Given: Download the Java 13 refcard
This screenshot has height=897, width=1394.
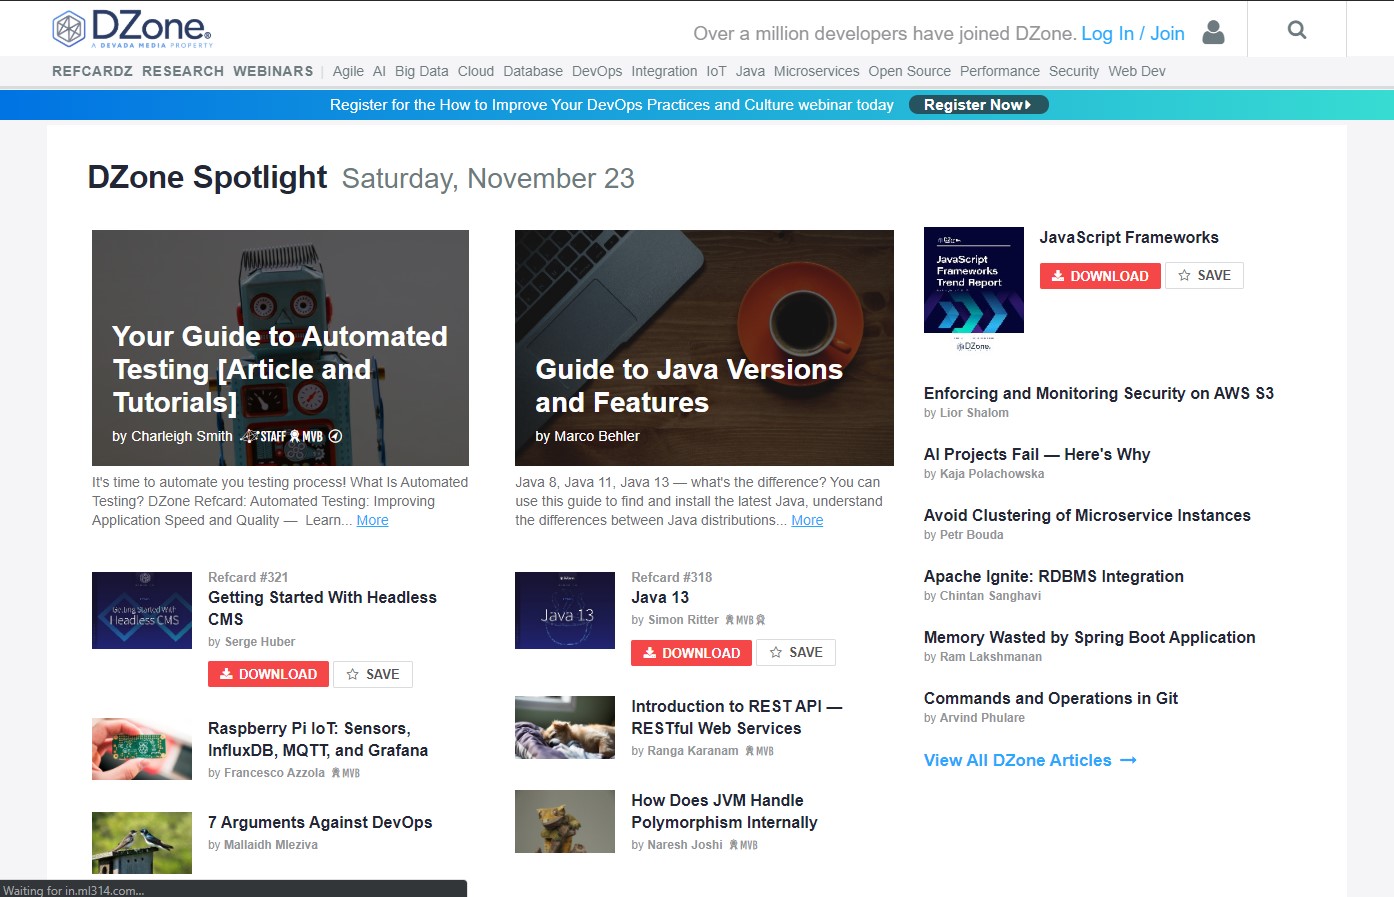Looking at the screenshot, I should point(691,653).
